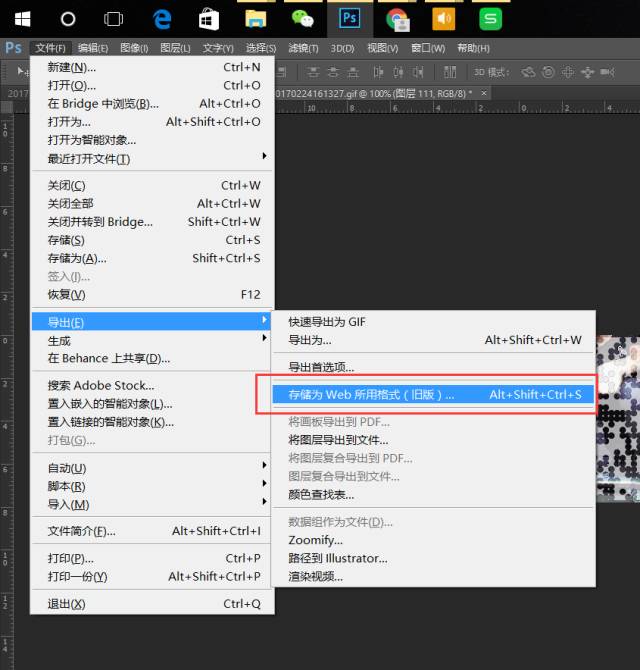Switch to WeChat in the taskbar
This screenshot has width=640, height=670.
click(302, 18)
